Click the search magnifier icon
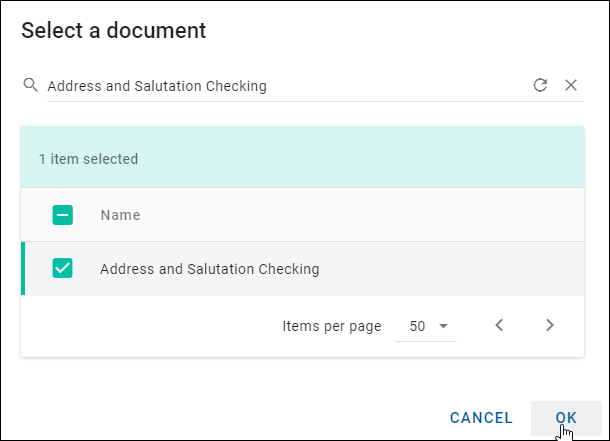 click(x=30, y=85)
